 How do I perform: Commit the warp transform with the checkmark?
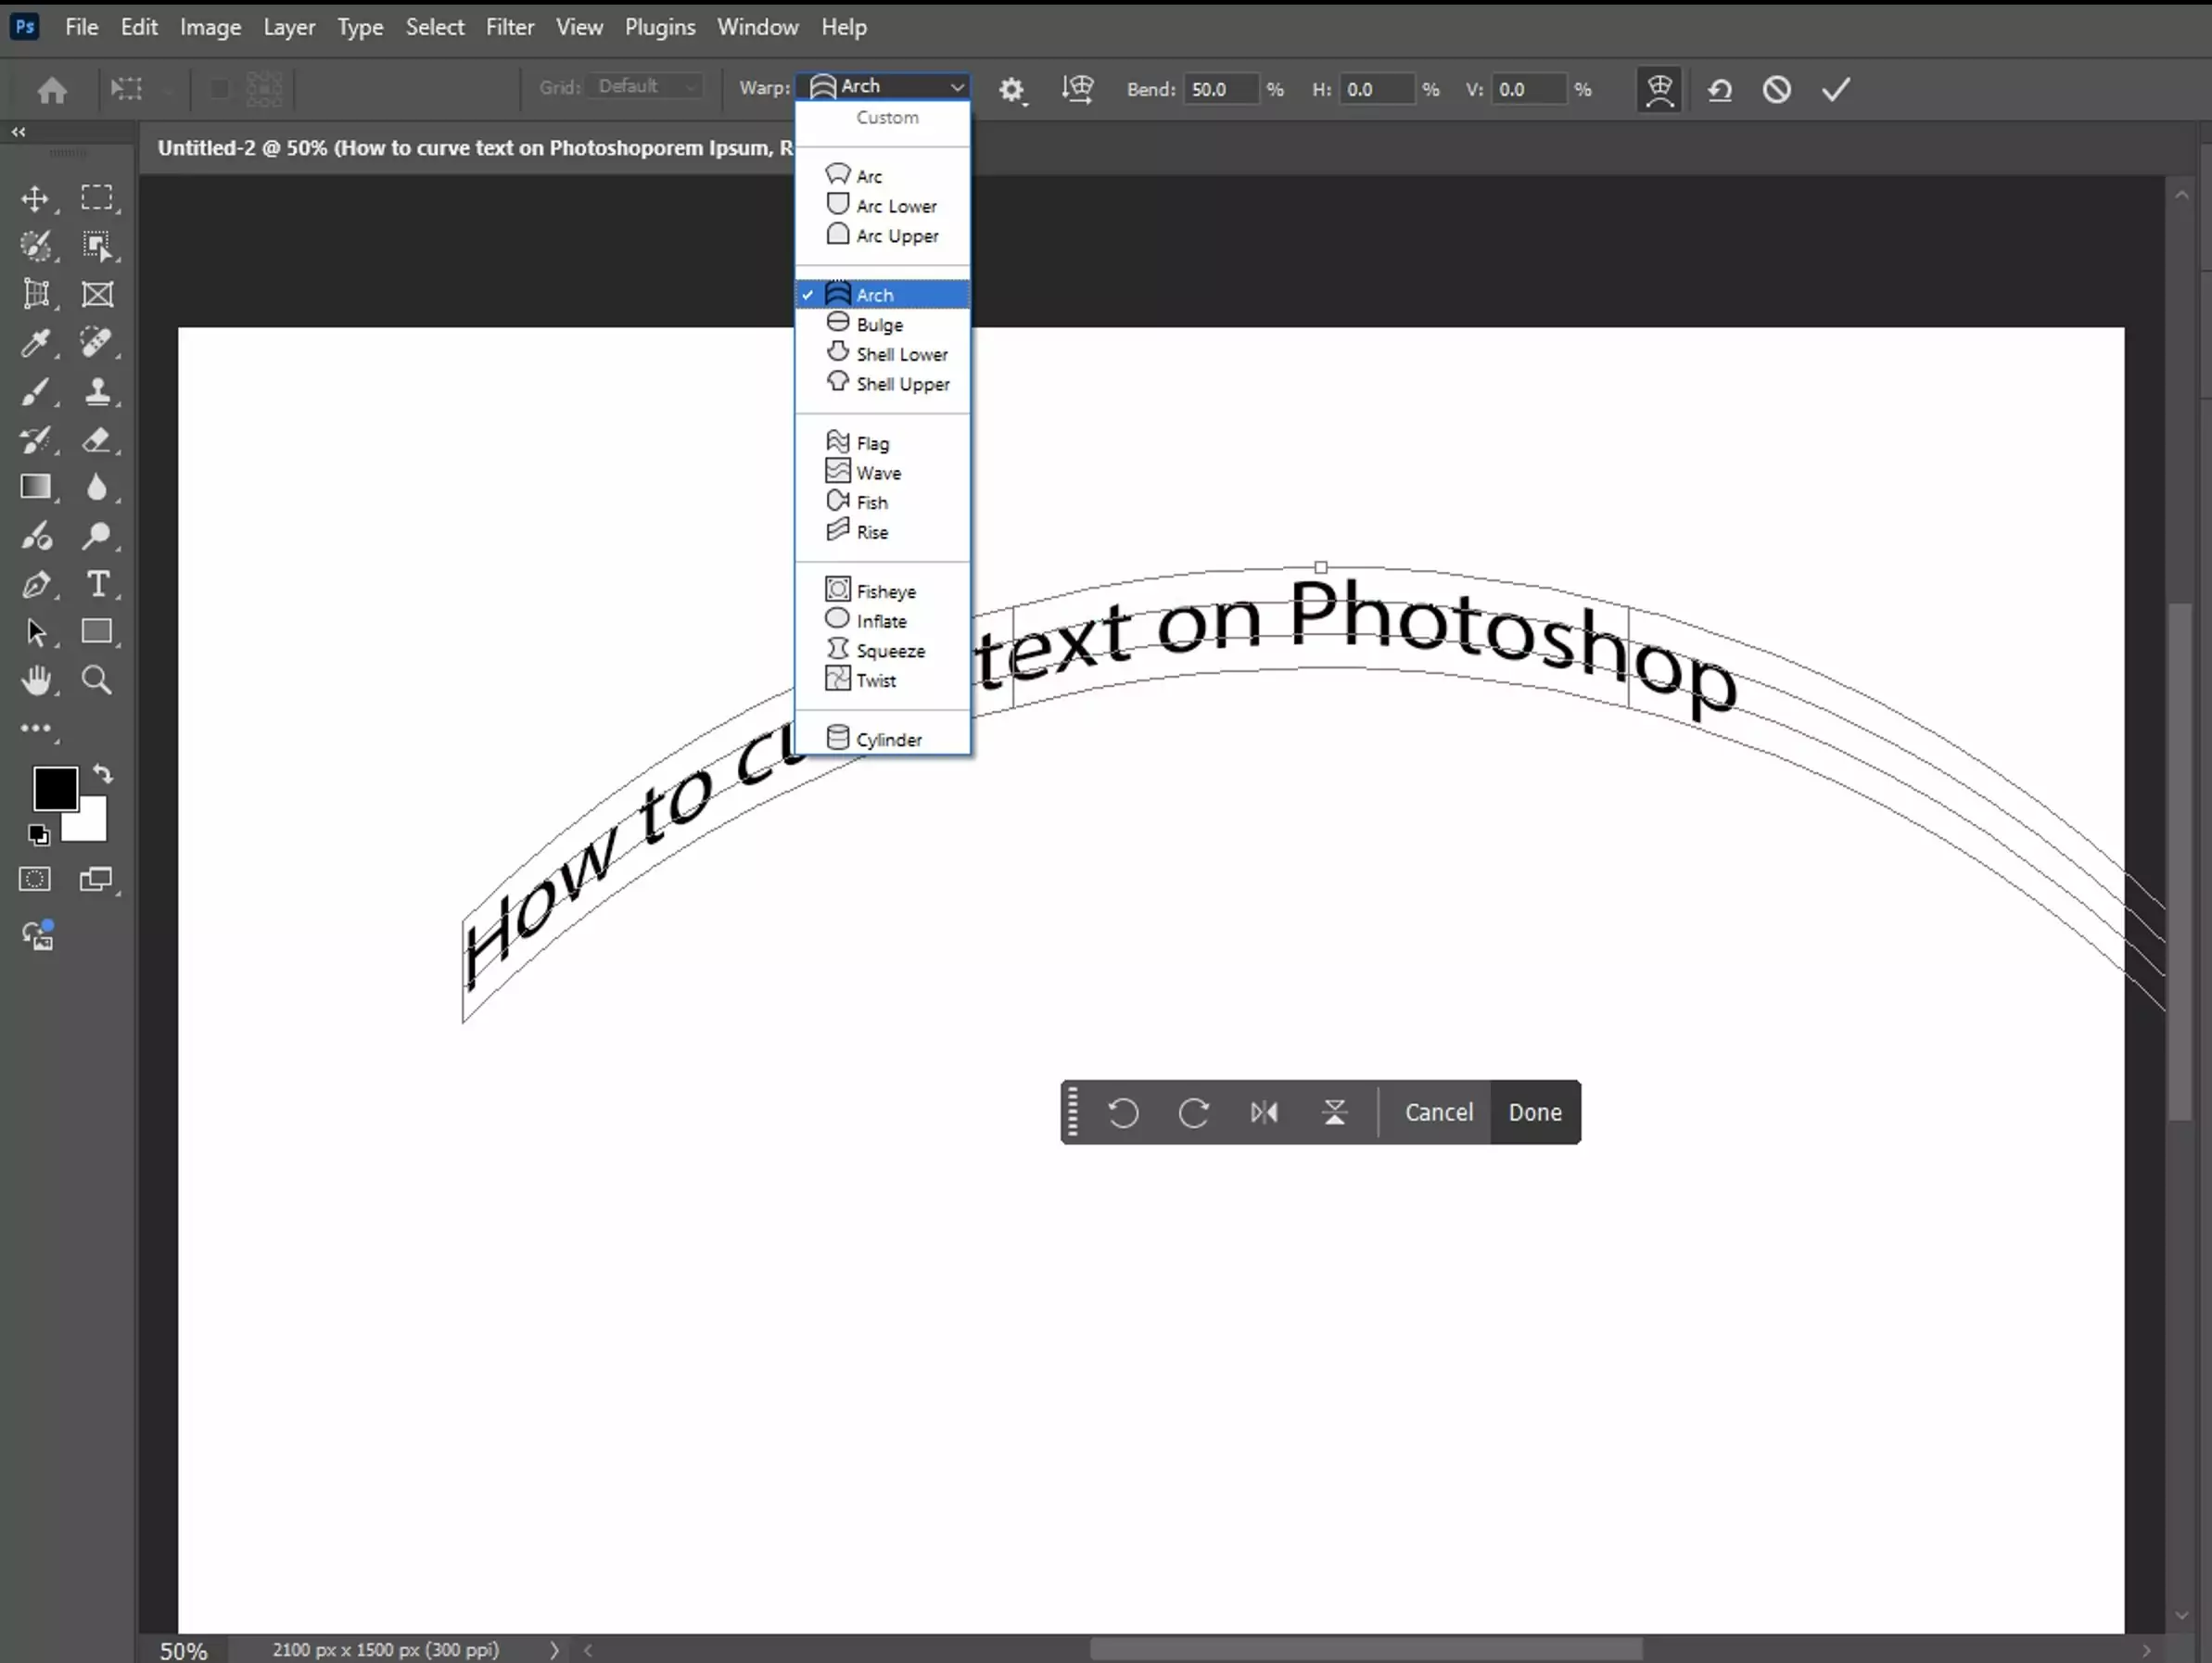(1834, 89)
